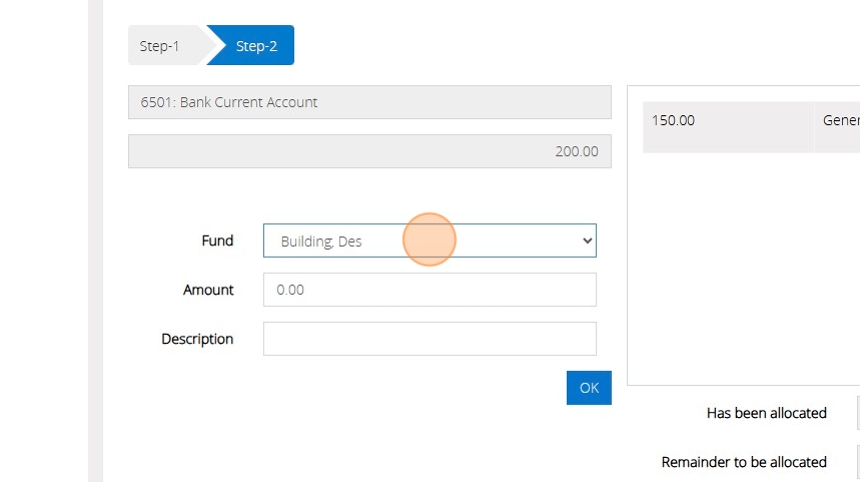This screenshot has width=860, height=482.
Task: Click empty area of allocations list panel
Action: [742, 270]
